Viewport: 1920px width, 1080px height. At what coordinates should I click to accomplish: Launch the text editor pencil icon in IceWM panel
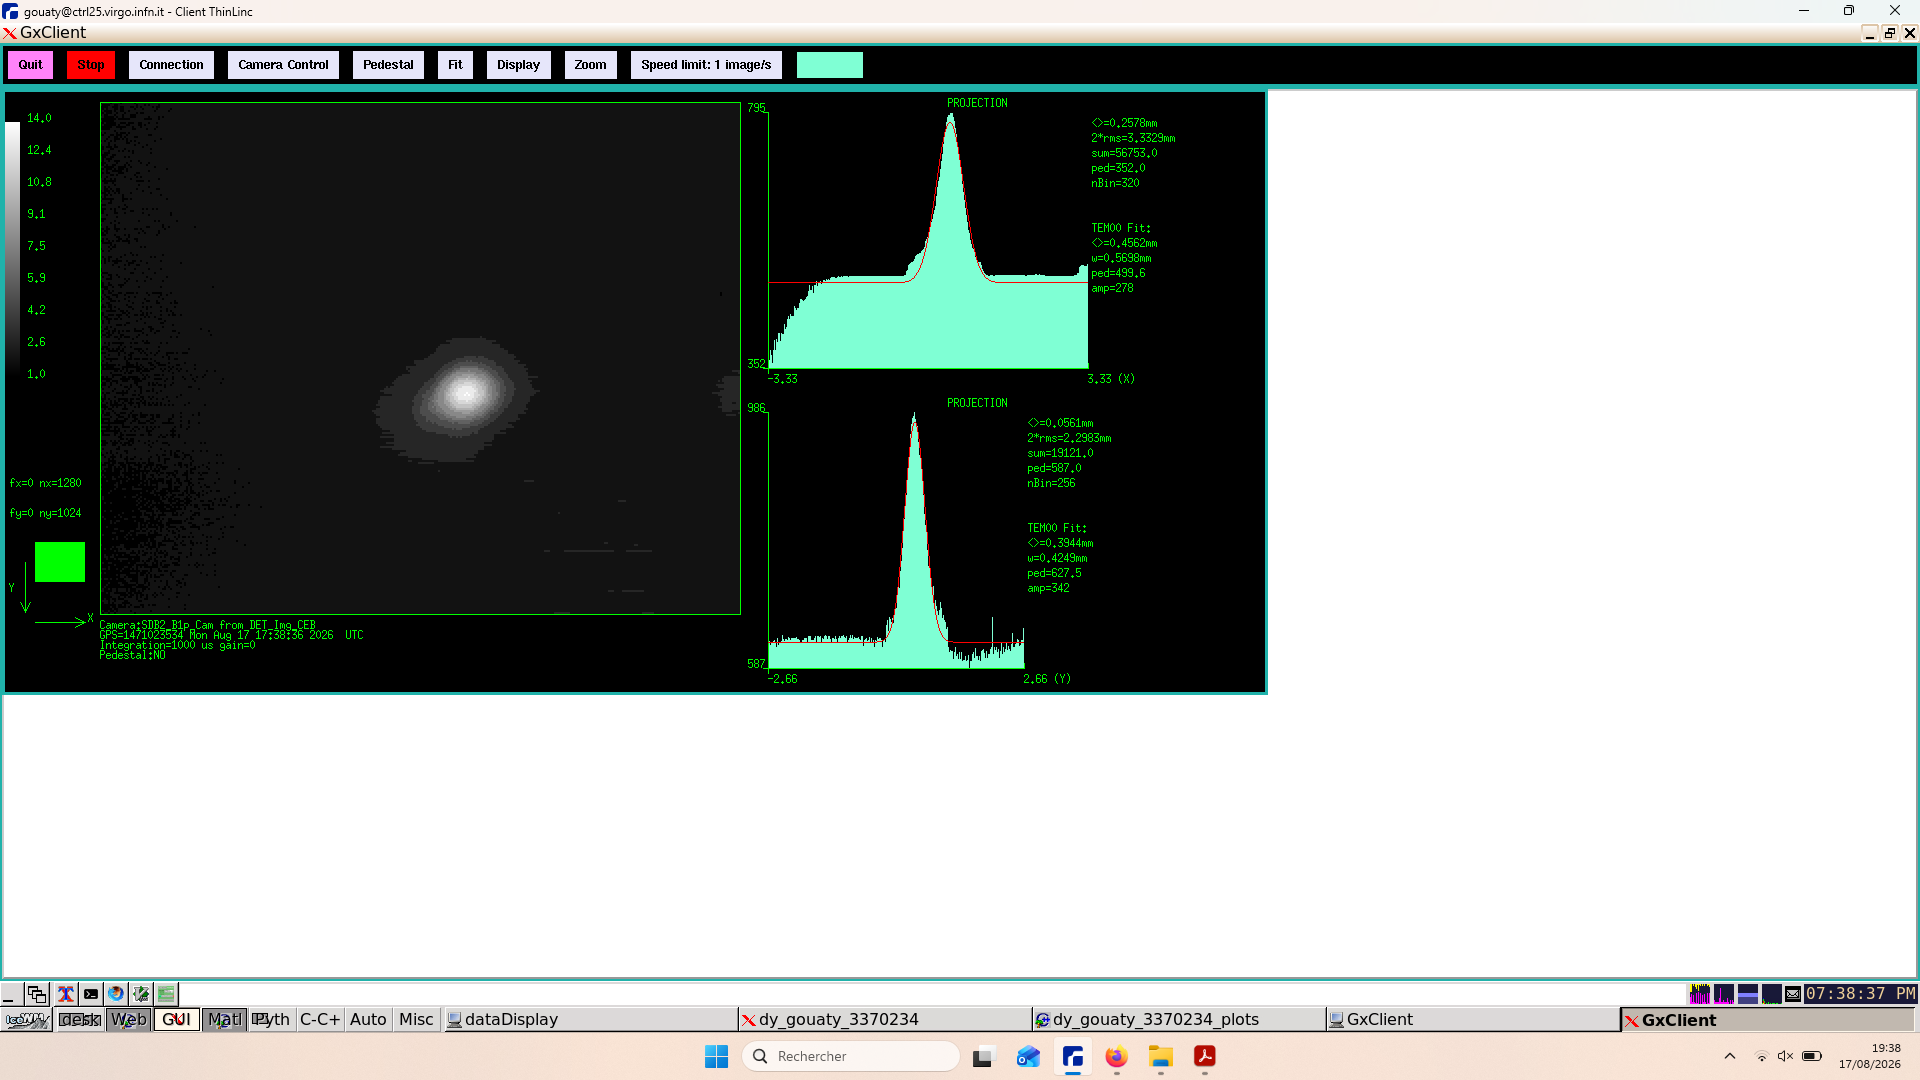tap(141, 994)
